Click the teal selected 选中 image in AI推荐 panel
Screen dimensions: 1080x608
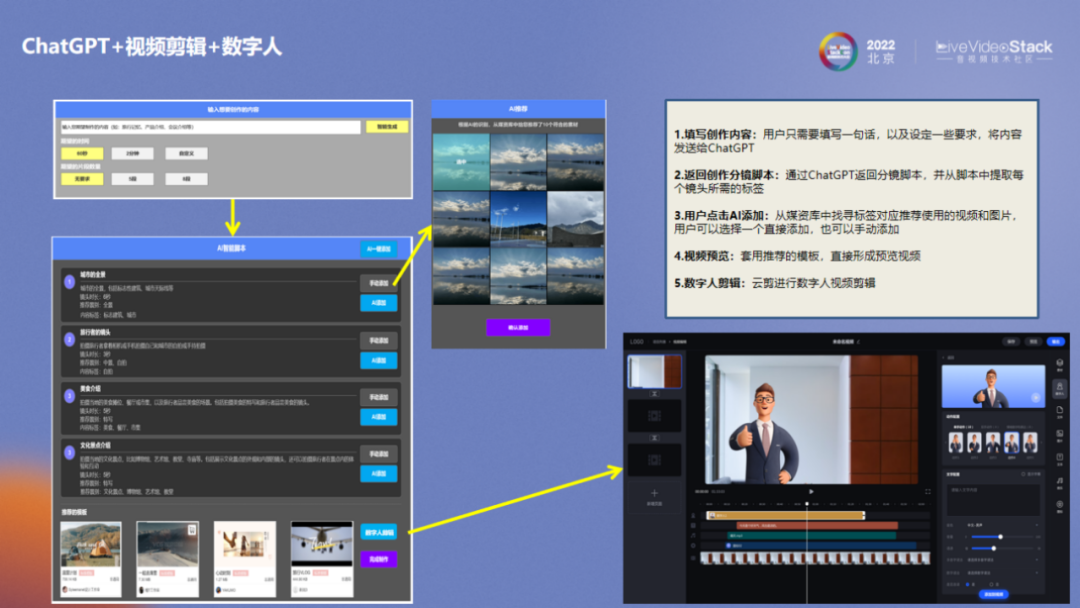pyautogui.click(x=461, y=162)
